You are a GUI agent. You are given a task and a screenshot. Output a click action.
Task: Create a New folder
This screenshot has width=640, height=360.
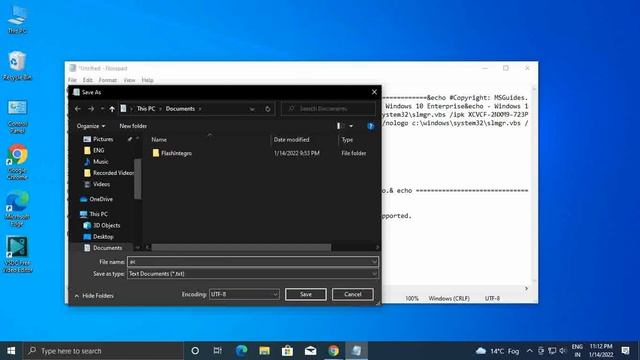(x=133, y=126)
